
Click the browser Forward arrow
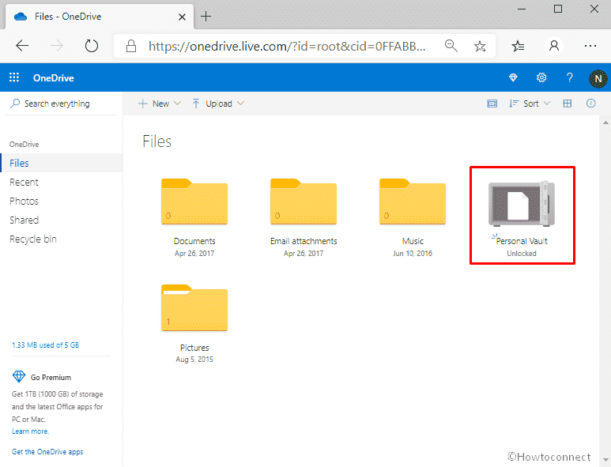pos(57,46)
